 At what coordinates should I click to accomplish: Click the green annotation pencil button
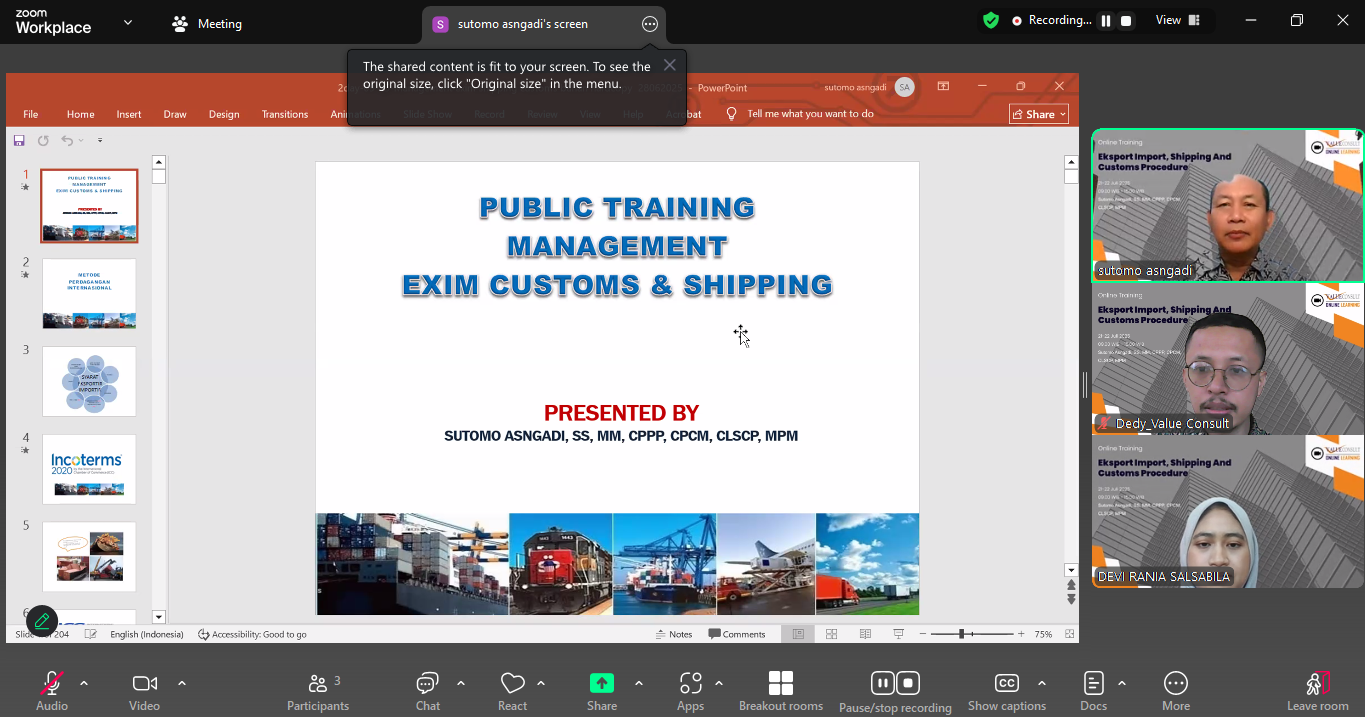point(42,621)
